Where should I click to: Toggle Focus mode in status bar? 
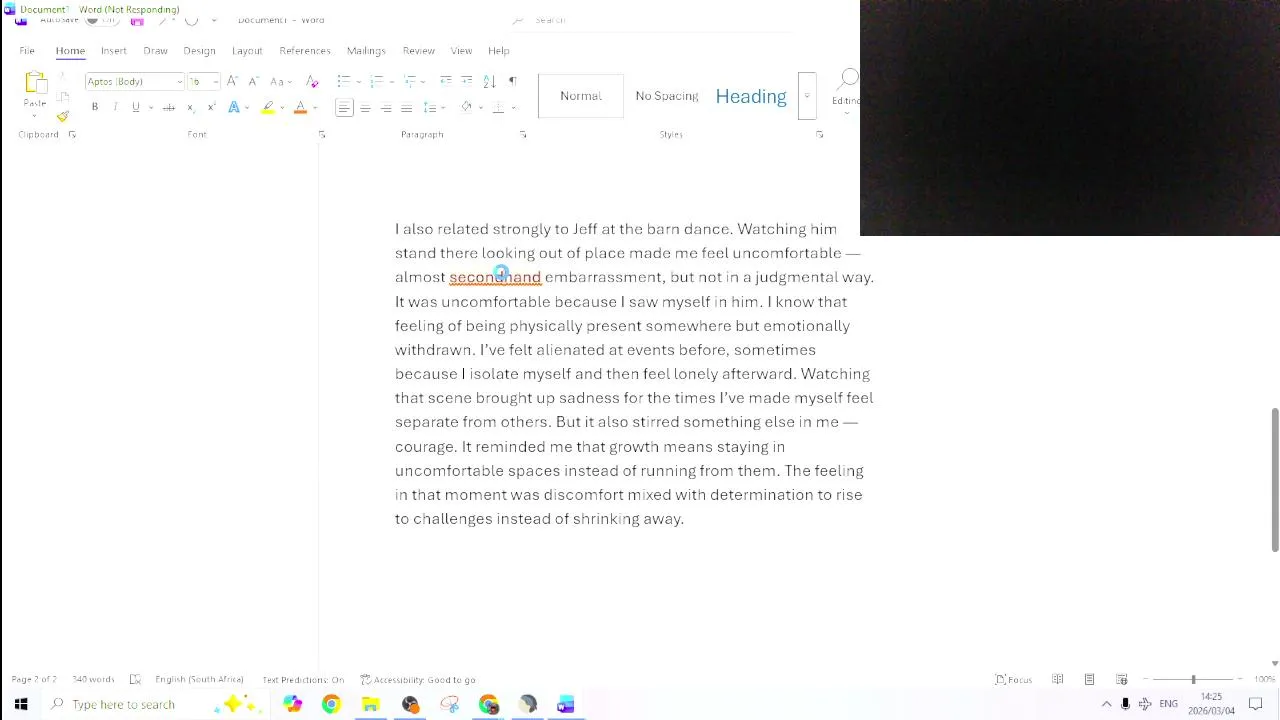coord(1014,680)
